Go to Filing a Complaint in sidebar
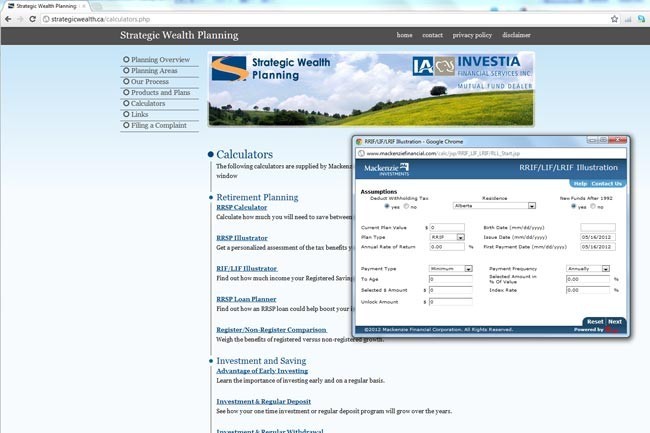Screen dimensions: 650x433 159,125
